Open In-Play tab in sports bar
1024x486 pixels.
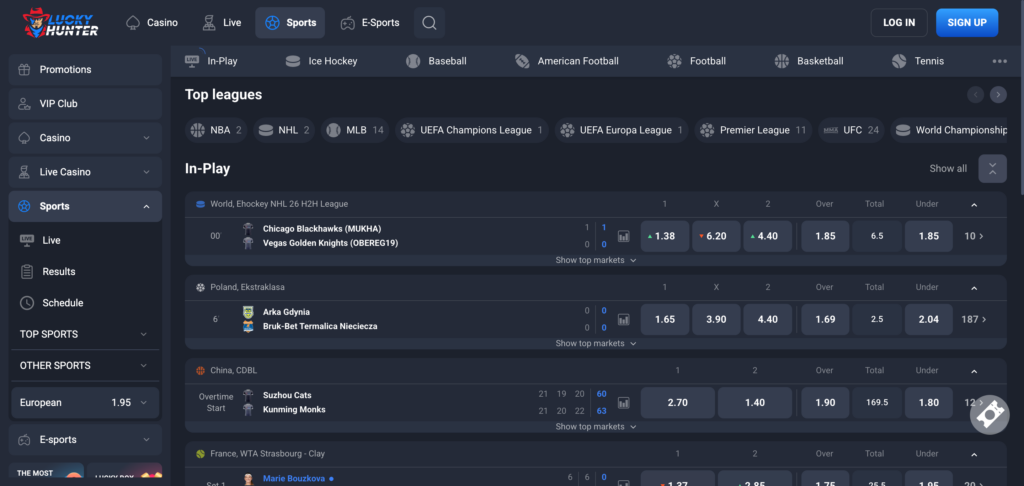click(212, 61)
